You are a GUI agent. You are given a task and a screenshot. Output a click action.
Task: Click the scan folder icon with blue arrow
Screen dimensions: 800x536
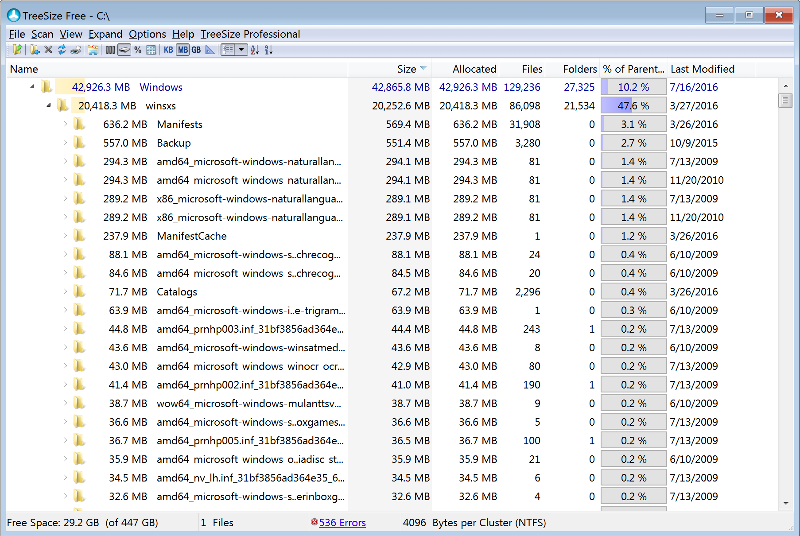pos(35,49)
